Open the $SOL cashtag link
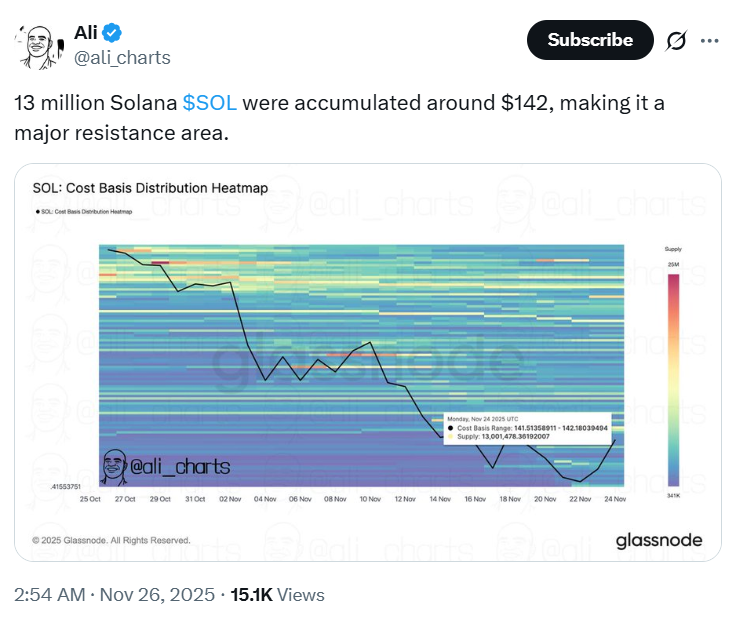737x618 pixels. coord(210,103)
